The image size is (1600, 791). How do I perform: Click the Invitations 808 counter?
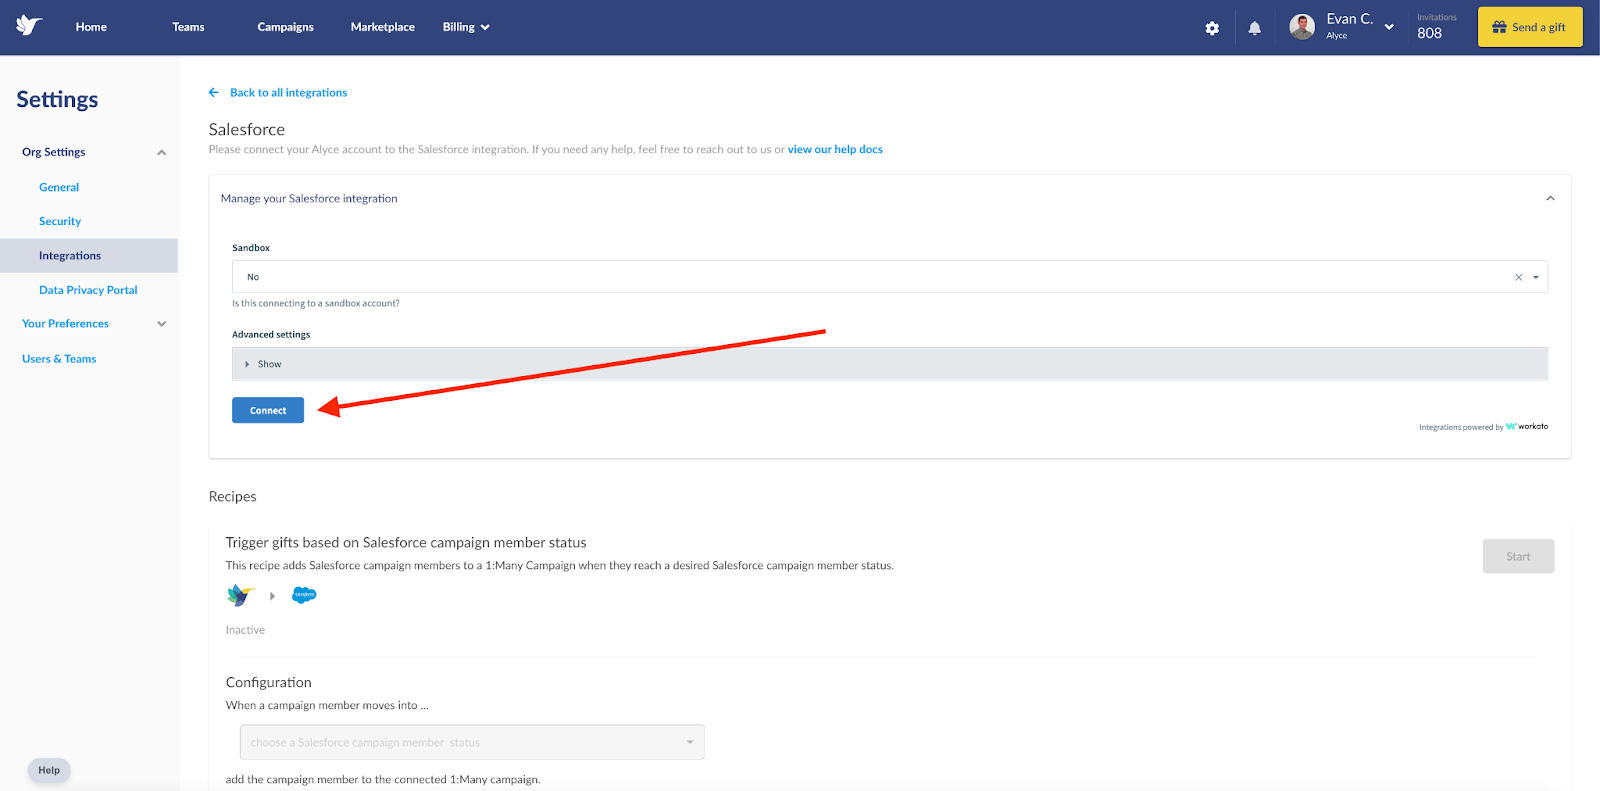[x=1434, y=27]
